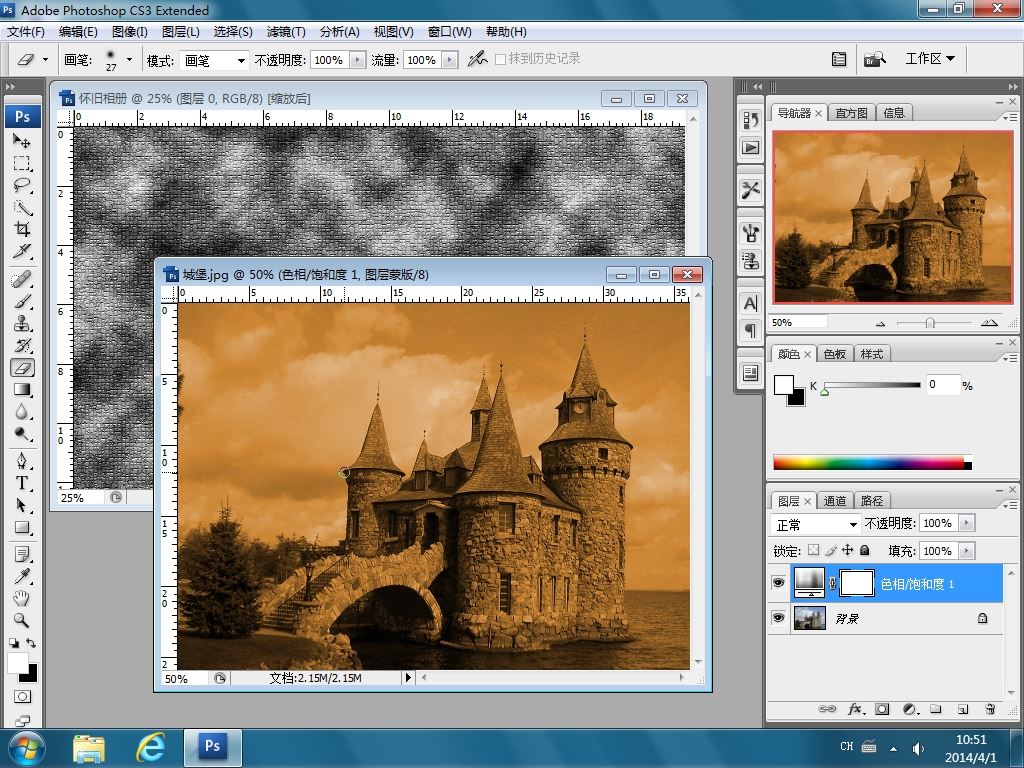Choose the Zoom magnifier tool

click(x=22, y=621)
